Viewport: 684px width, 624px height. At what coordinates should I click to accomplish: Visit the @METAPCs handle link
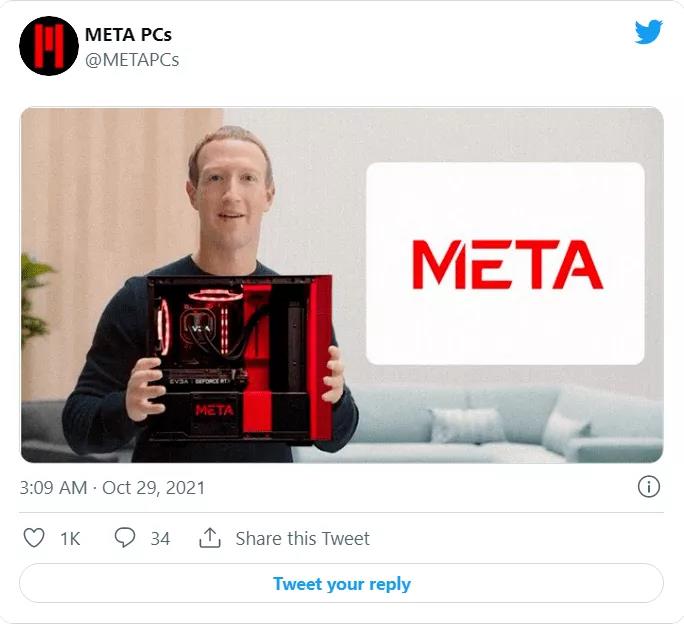point(132,60)
